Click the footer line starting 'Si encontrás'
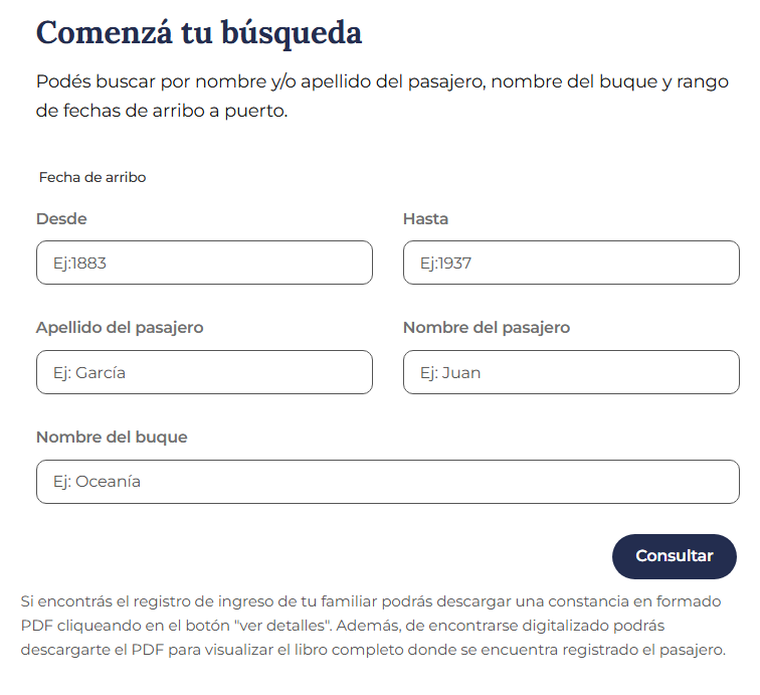Viewport: 760px width, 695px height. coord(370,602)
